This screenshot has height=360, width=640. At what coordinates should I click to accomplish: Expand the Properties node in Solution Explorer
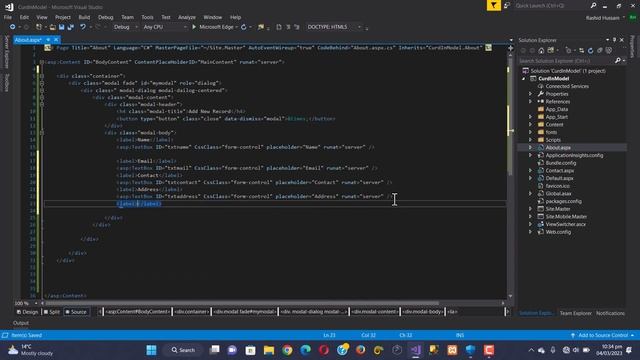tap(531, 94)
